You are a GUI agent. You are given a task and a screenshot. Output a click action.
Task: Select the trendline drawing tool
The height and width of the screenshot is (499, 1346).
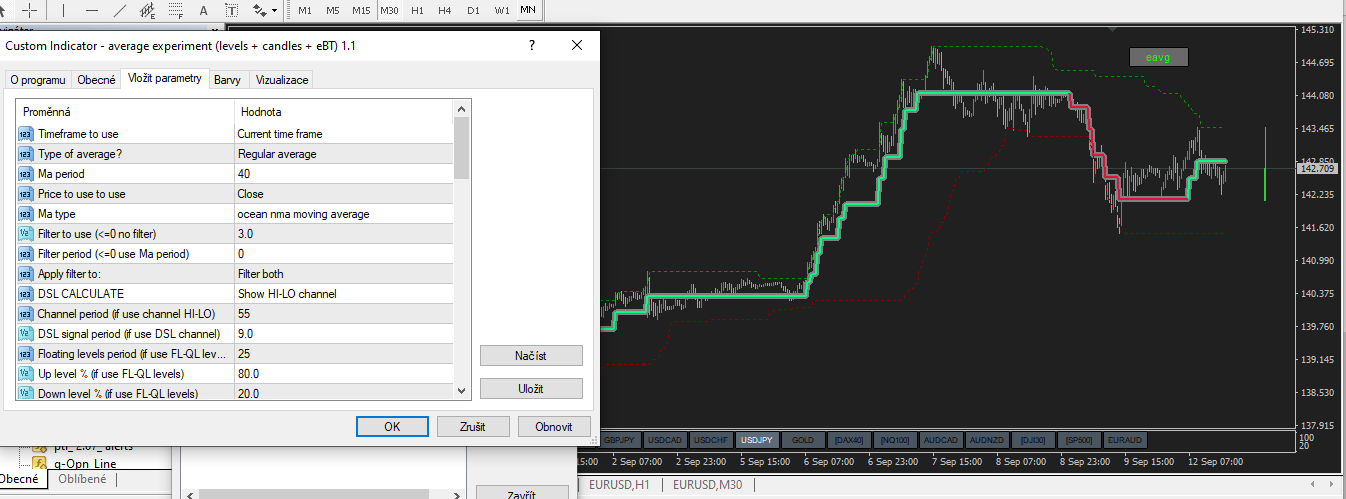tap(120, 10)
